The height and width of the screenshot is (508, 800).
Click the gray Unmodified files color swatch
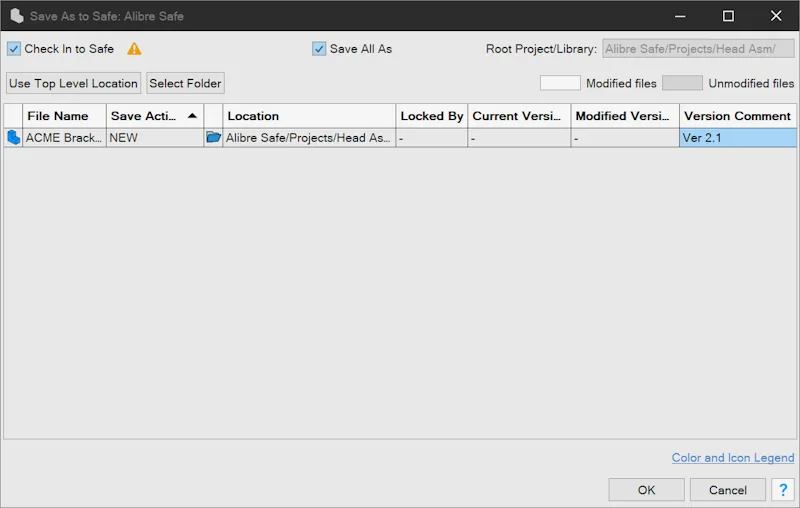[682, 83]
